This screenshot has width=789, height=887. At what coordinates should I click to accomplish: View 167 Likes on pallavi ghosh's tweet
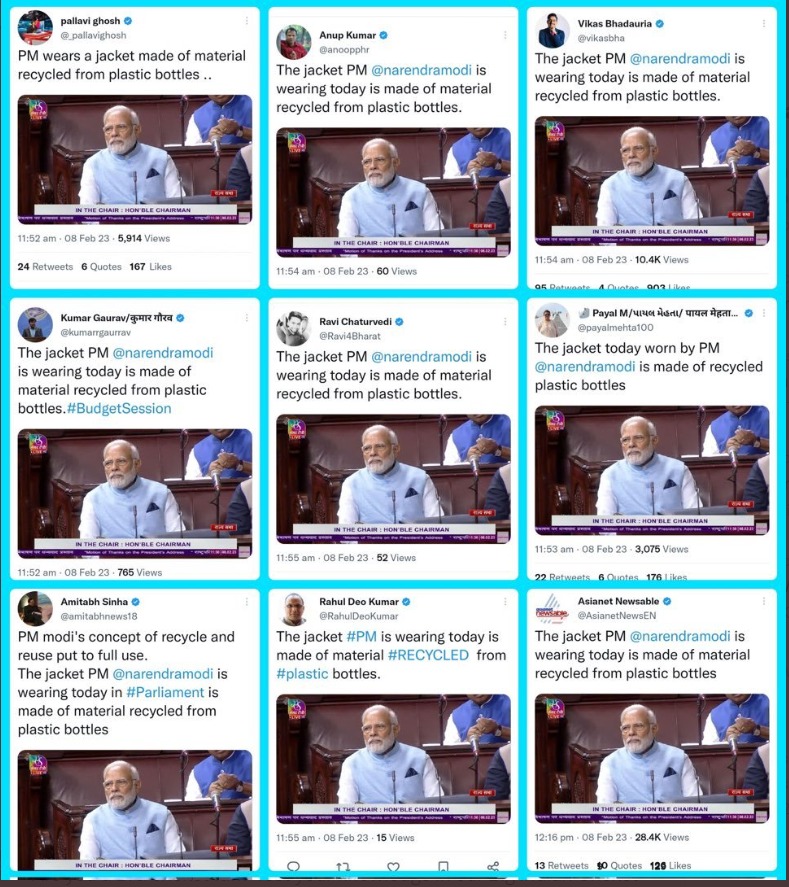(x=150, y=266)
